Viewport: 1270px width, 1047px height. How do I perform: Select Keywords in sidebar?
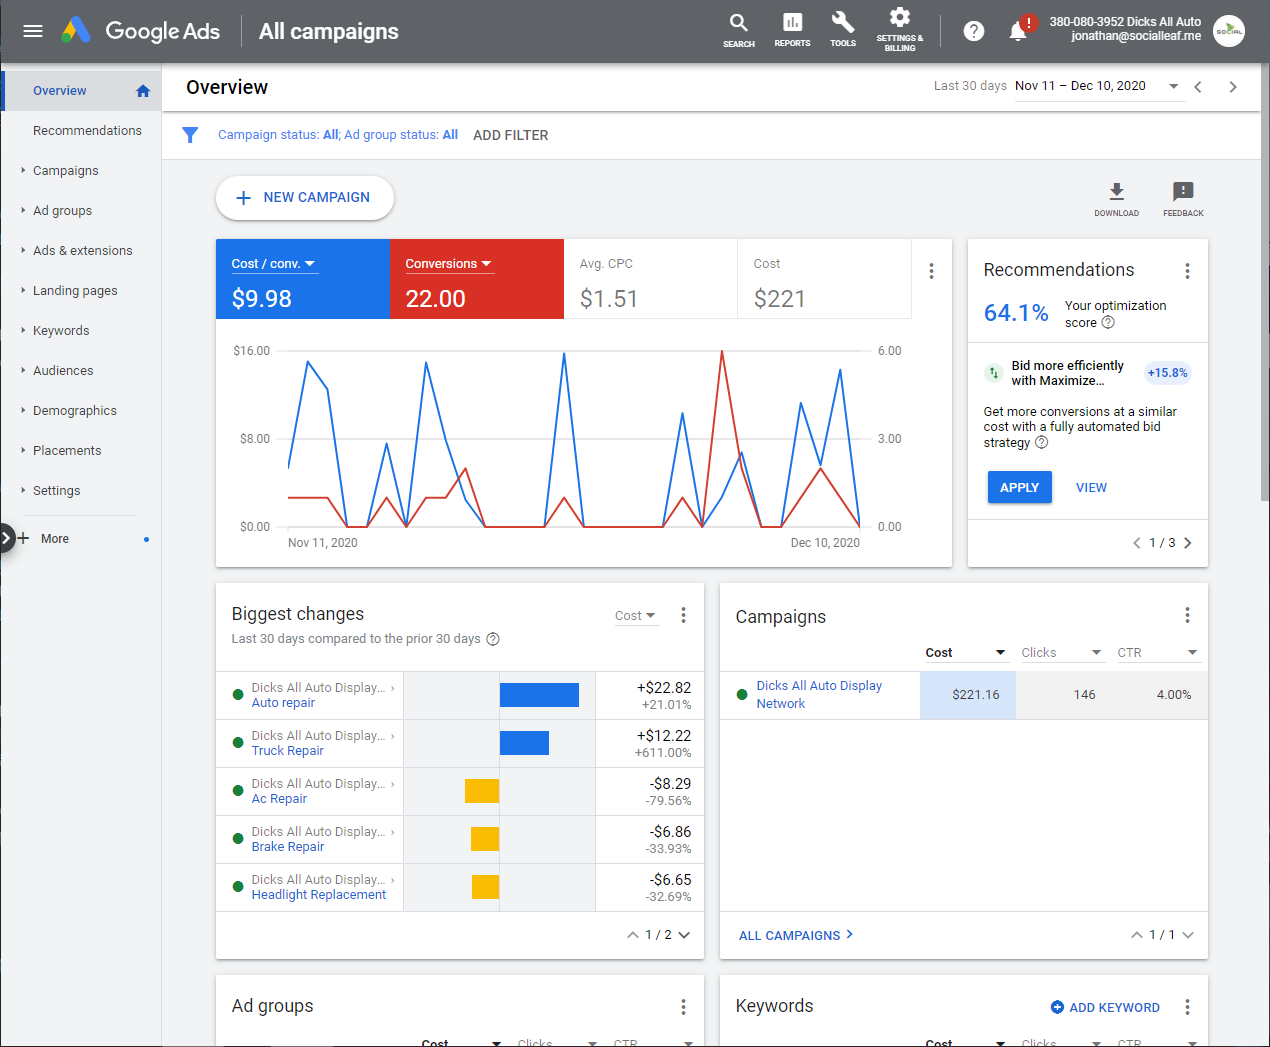coord(61,331)
